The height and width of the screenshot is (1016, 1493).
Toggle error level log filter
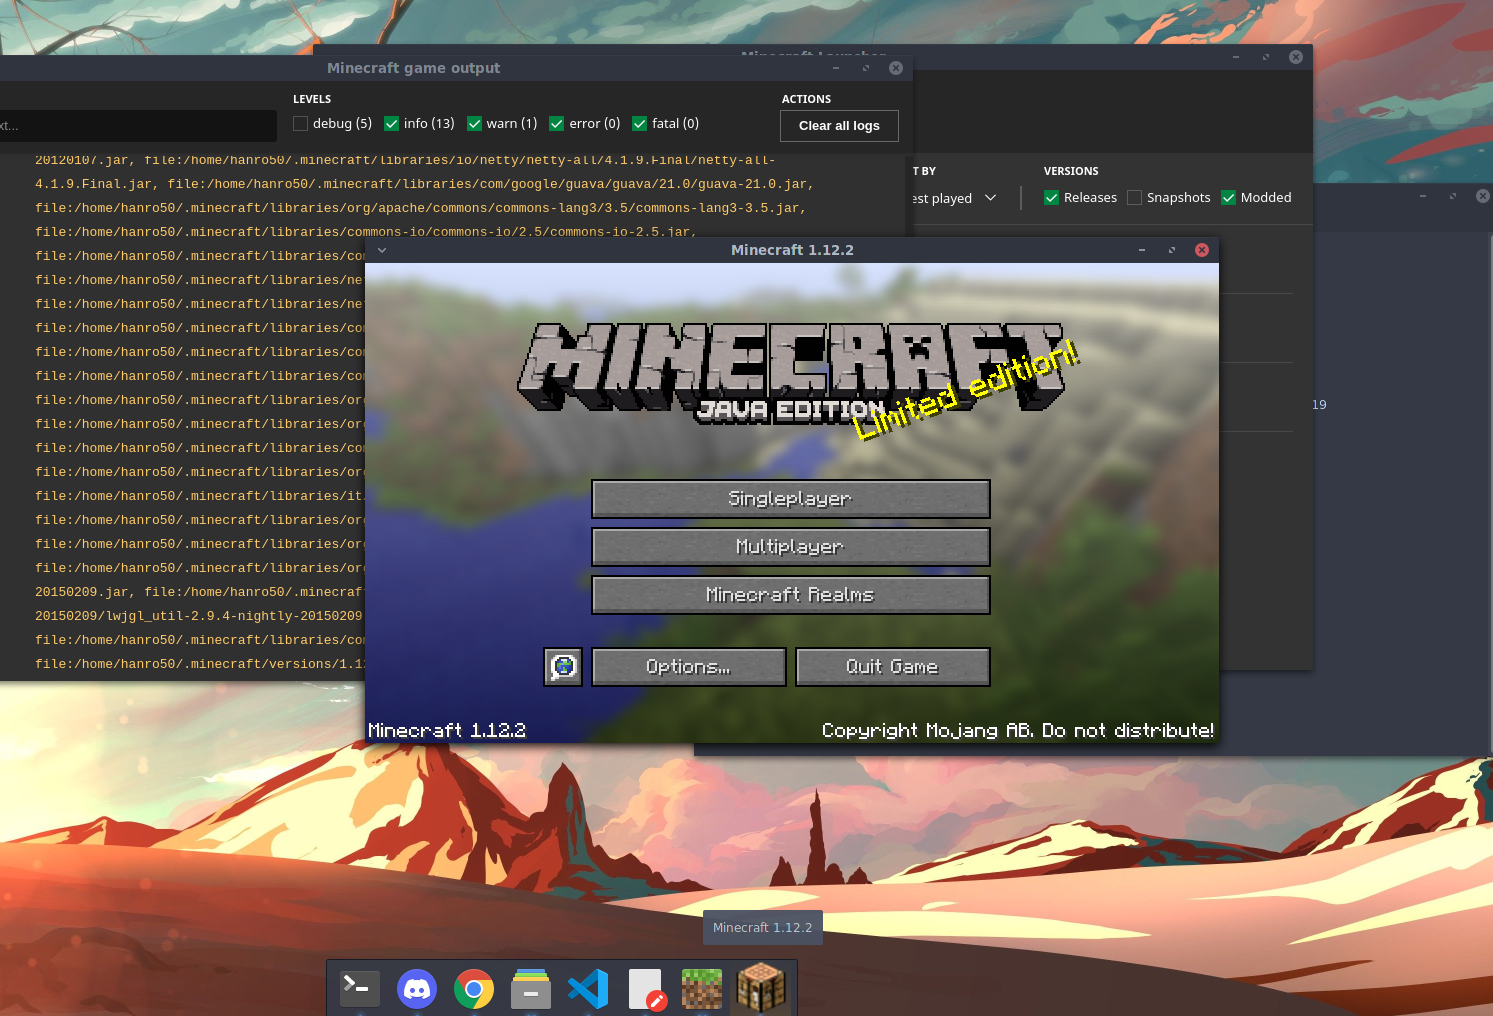tap(557, 124)
